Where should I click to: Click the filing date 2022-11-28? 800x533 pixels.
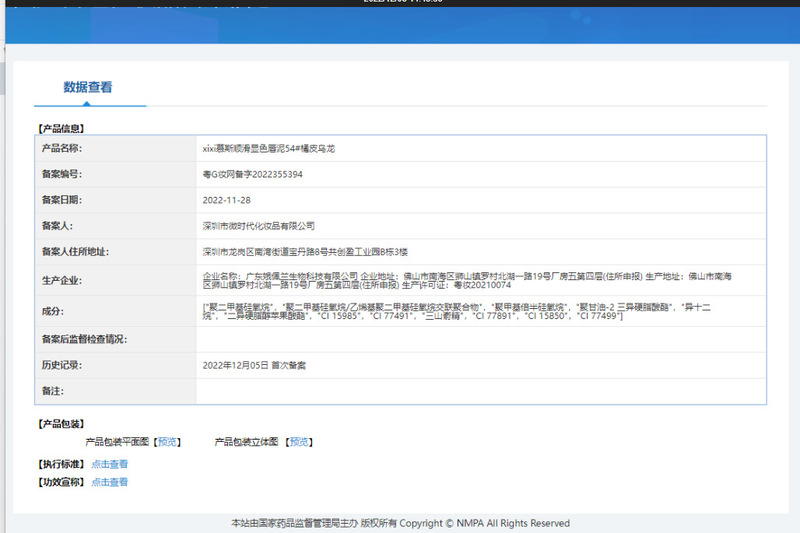tap(227, 200)
